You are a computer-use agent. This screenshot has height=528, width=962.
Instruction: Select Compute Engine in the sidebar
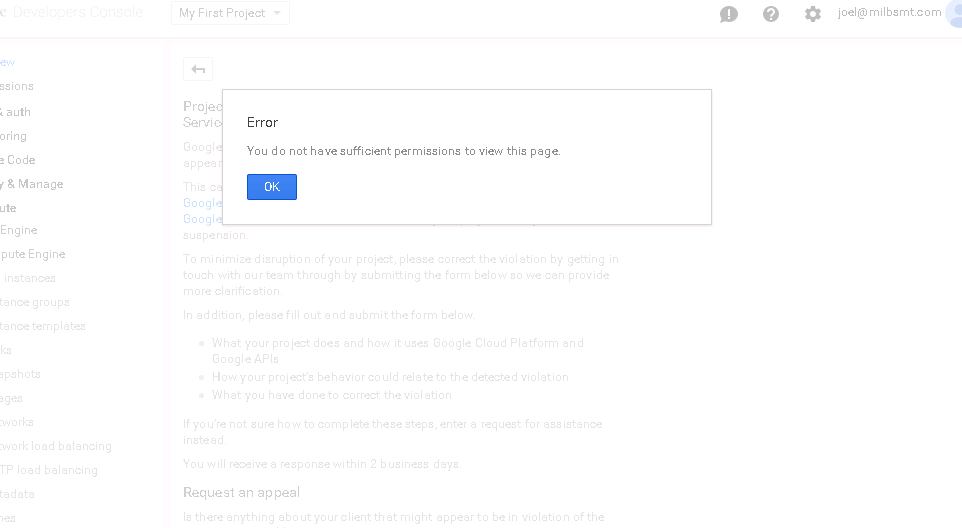[33, 254]
